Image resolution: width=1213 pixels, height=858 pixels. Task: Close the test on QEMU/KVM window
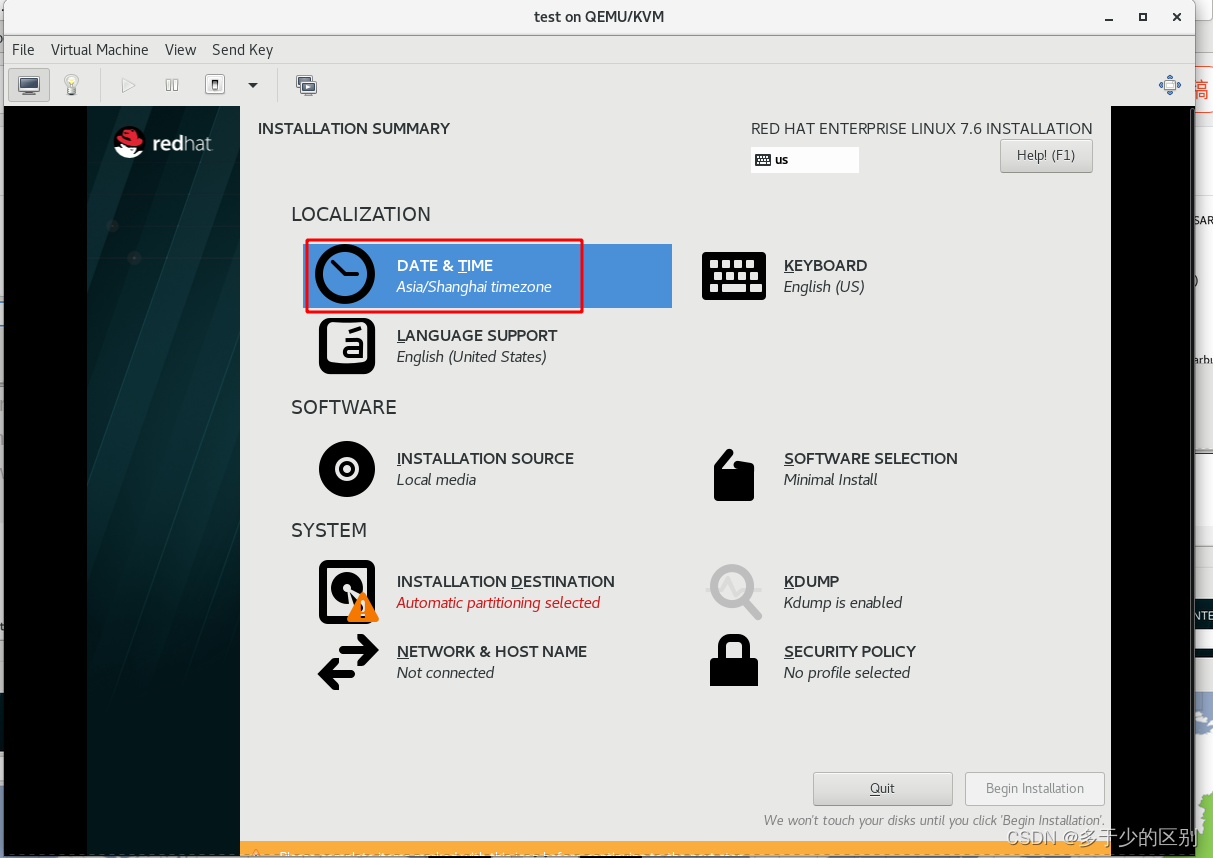(x=1177, y=17)
